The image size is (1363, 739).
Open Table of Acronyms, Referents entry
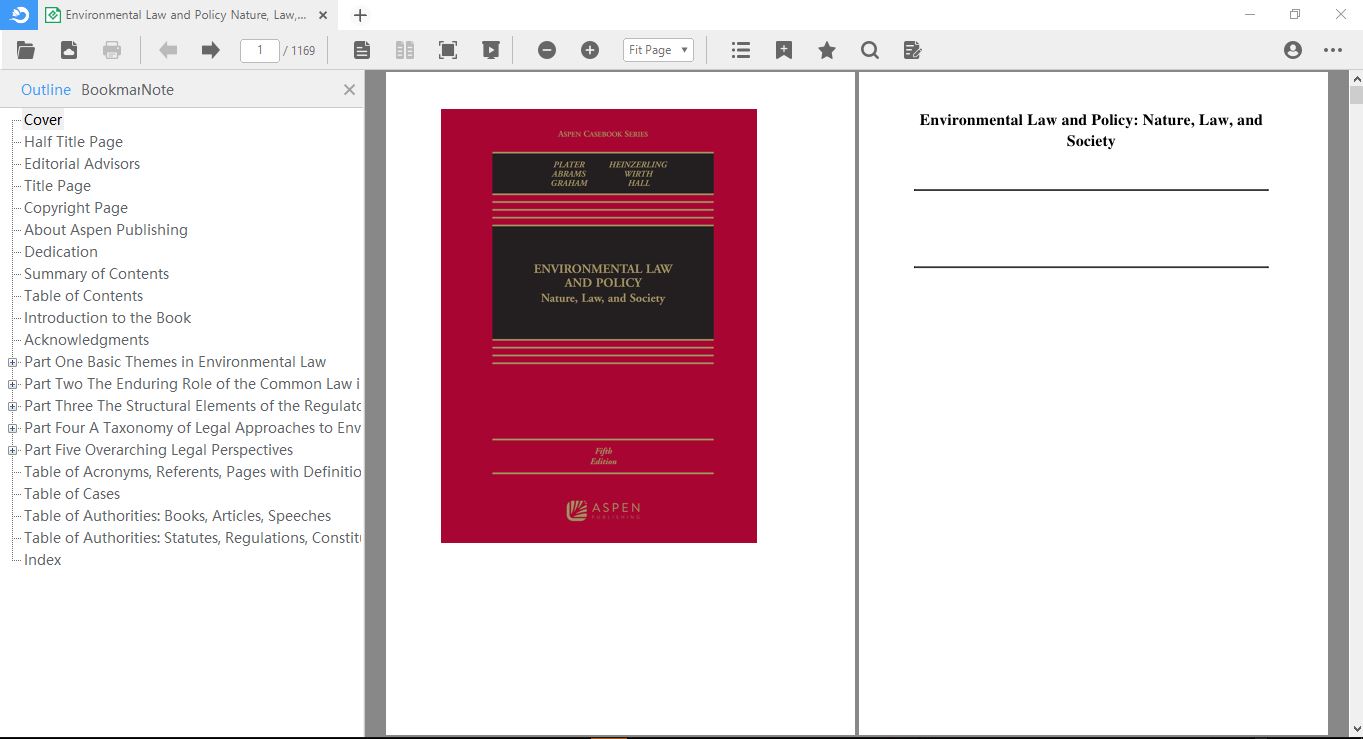192,472
